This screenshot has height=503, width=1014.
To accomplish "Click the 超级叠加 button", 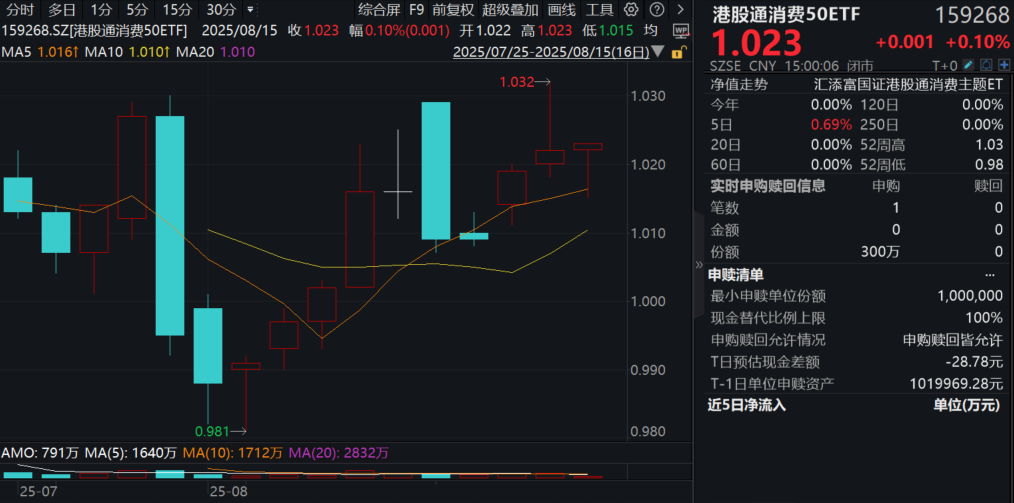I will click(x=507, y=9).
